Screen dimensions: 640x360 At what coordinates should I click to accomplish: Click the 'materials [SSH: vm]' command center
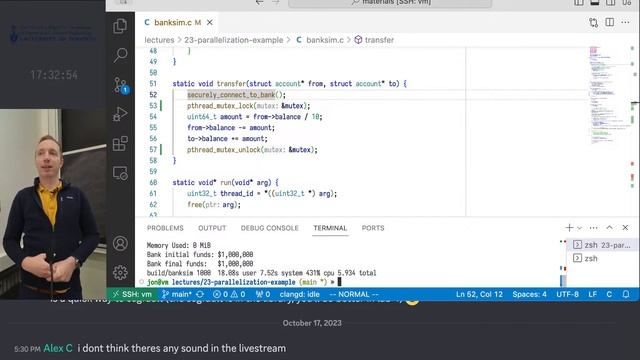pyautogui.click(x=390, y=3)
